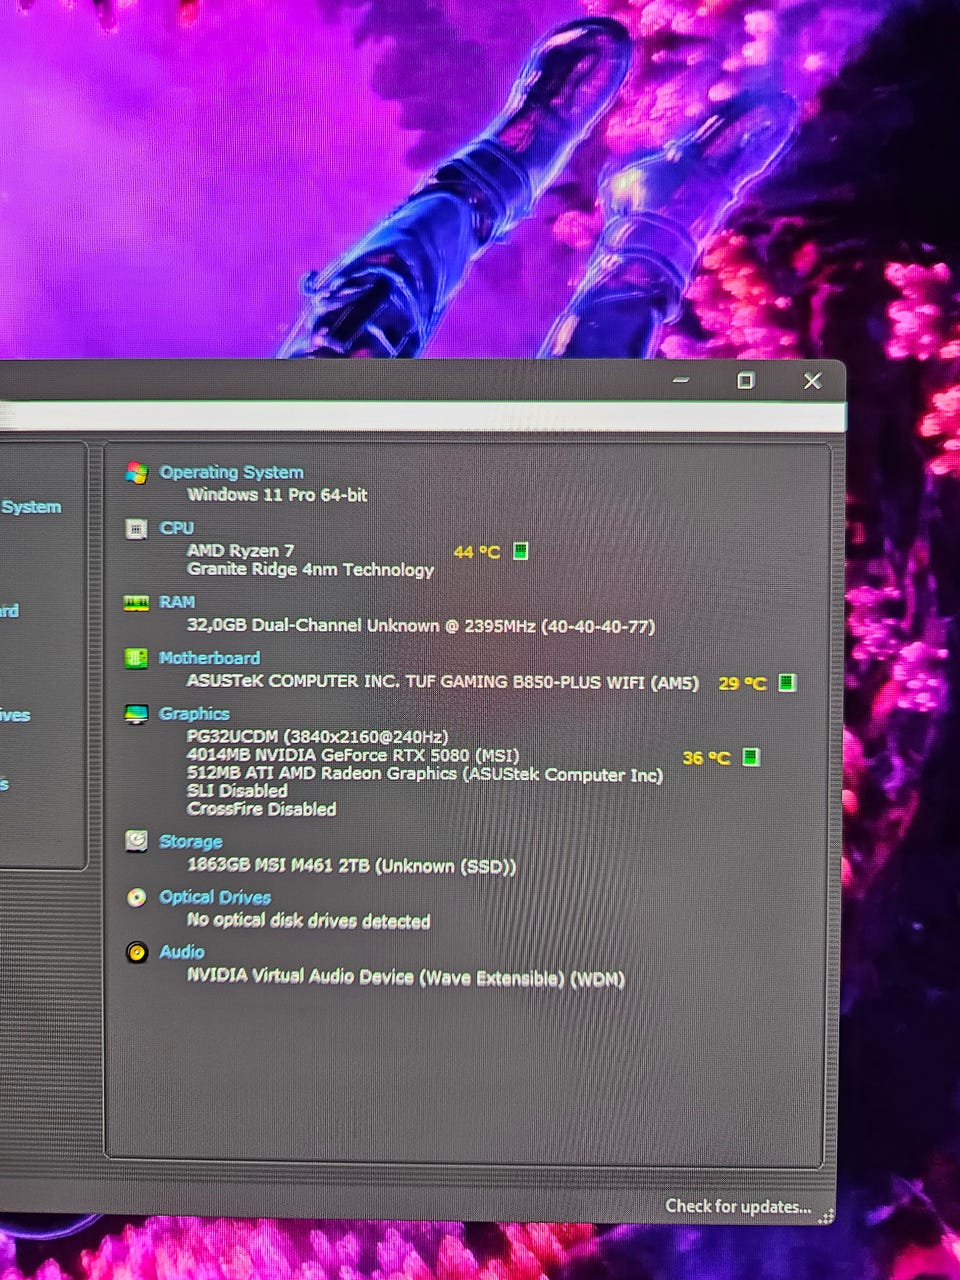Click the 1863GB MSI M461 2TB line
Image resolution: width=960 pixels, height=1280 pixels.
click(x=351, y=866)
